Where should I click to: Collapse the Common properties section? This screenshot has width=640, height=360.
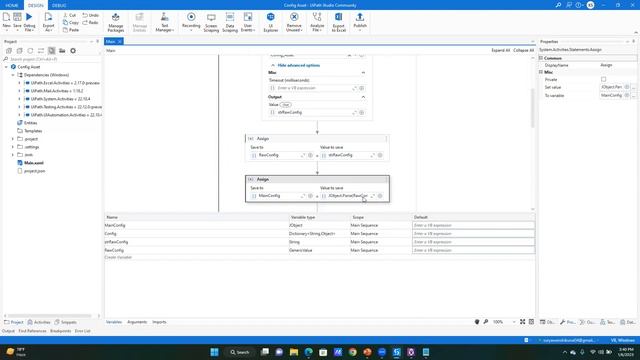tap(541, 58)
